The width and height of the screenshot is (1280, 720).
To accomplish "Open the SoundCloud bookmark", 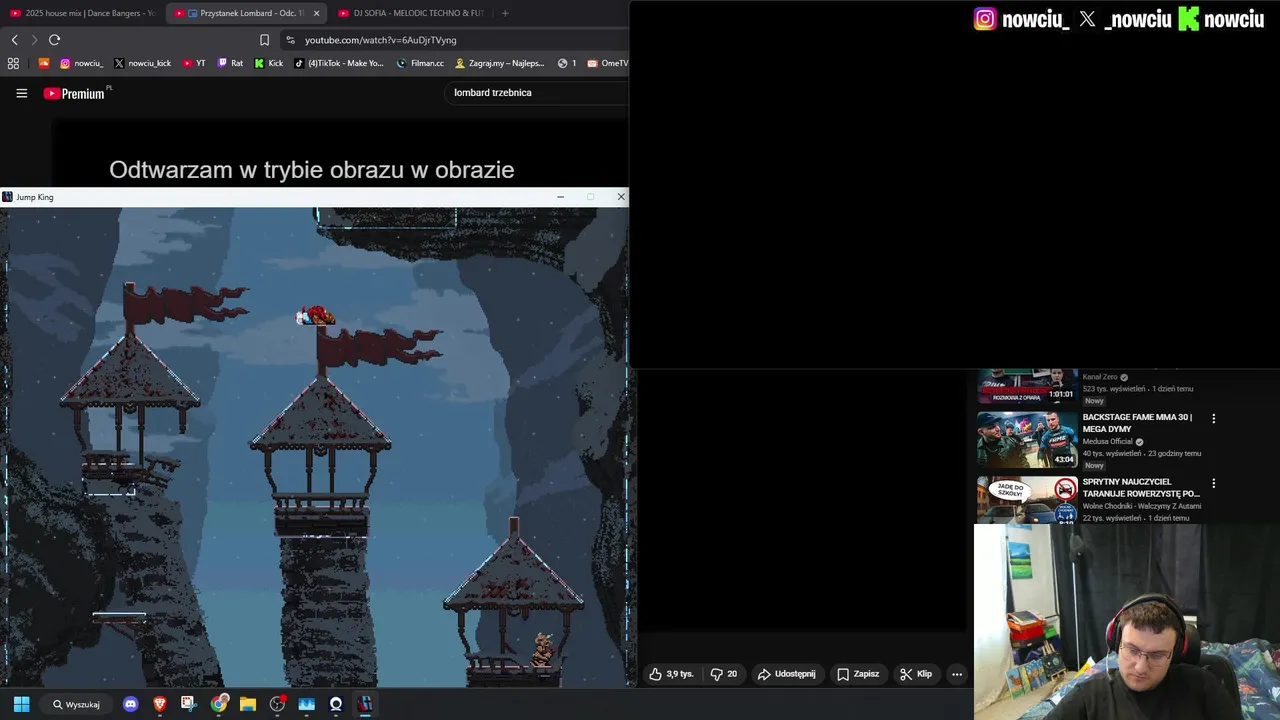I will pyautogui.click(x=44, y=63).
